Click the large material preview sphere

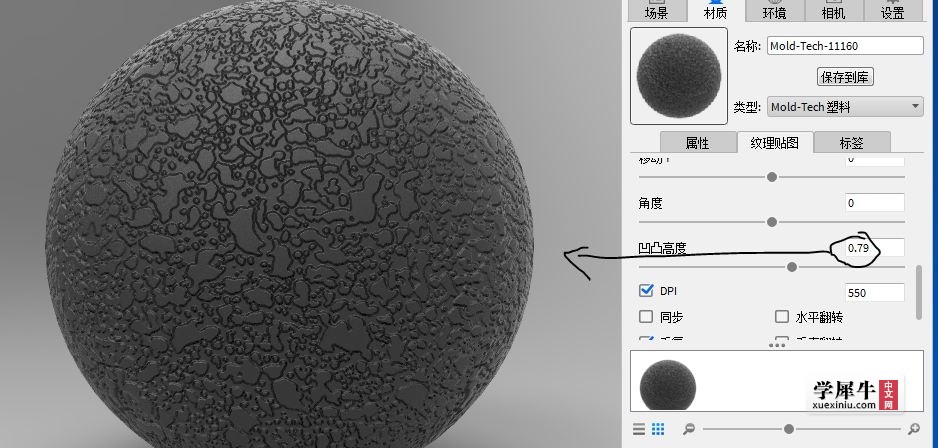(679, 75)
